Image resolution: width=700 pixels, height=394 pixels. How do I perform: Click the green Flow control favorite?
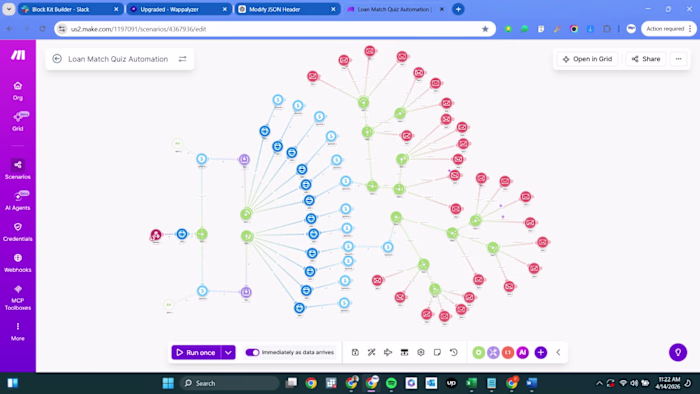pyautogui.click(x=479, y=353)
